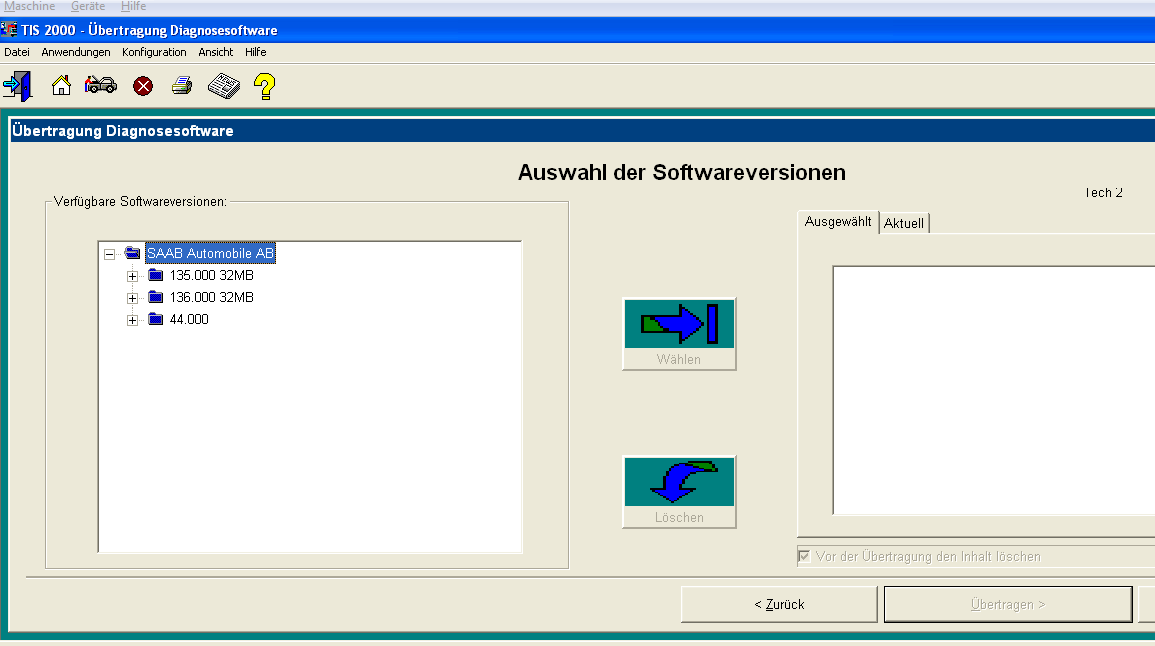Expand the 135.000 32MB node
1155x646 pixels.
(x=133, y=276)
